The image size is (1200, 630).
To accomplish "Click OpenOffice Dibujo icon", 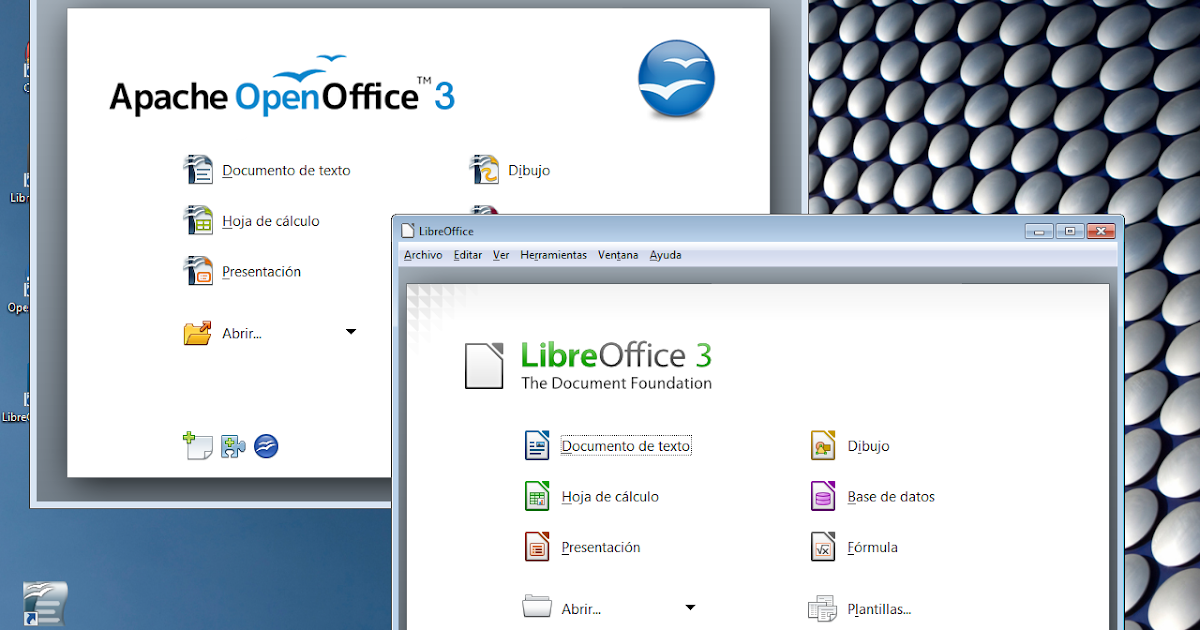I will (x=484, y=170).
